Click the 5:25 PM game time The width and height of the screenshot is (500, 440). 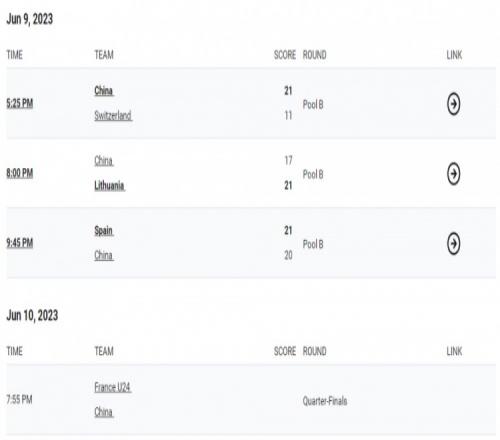20,103
